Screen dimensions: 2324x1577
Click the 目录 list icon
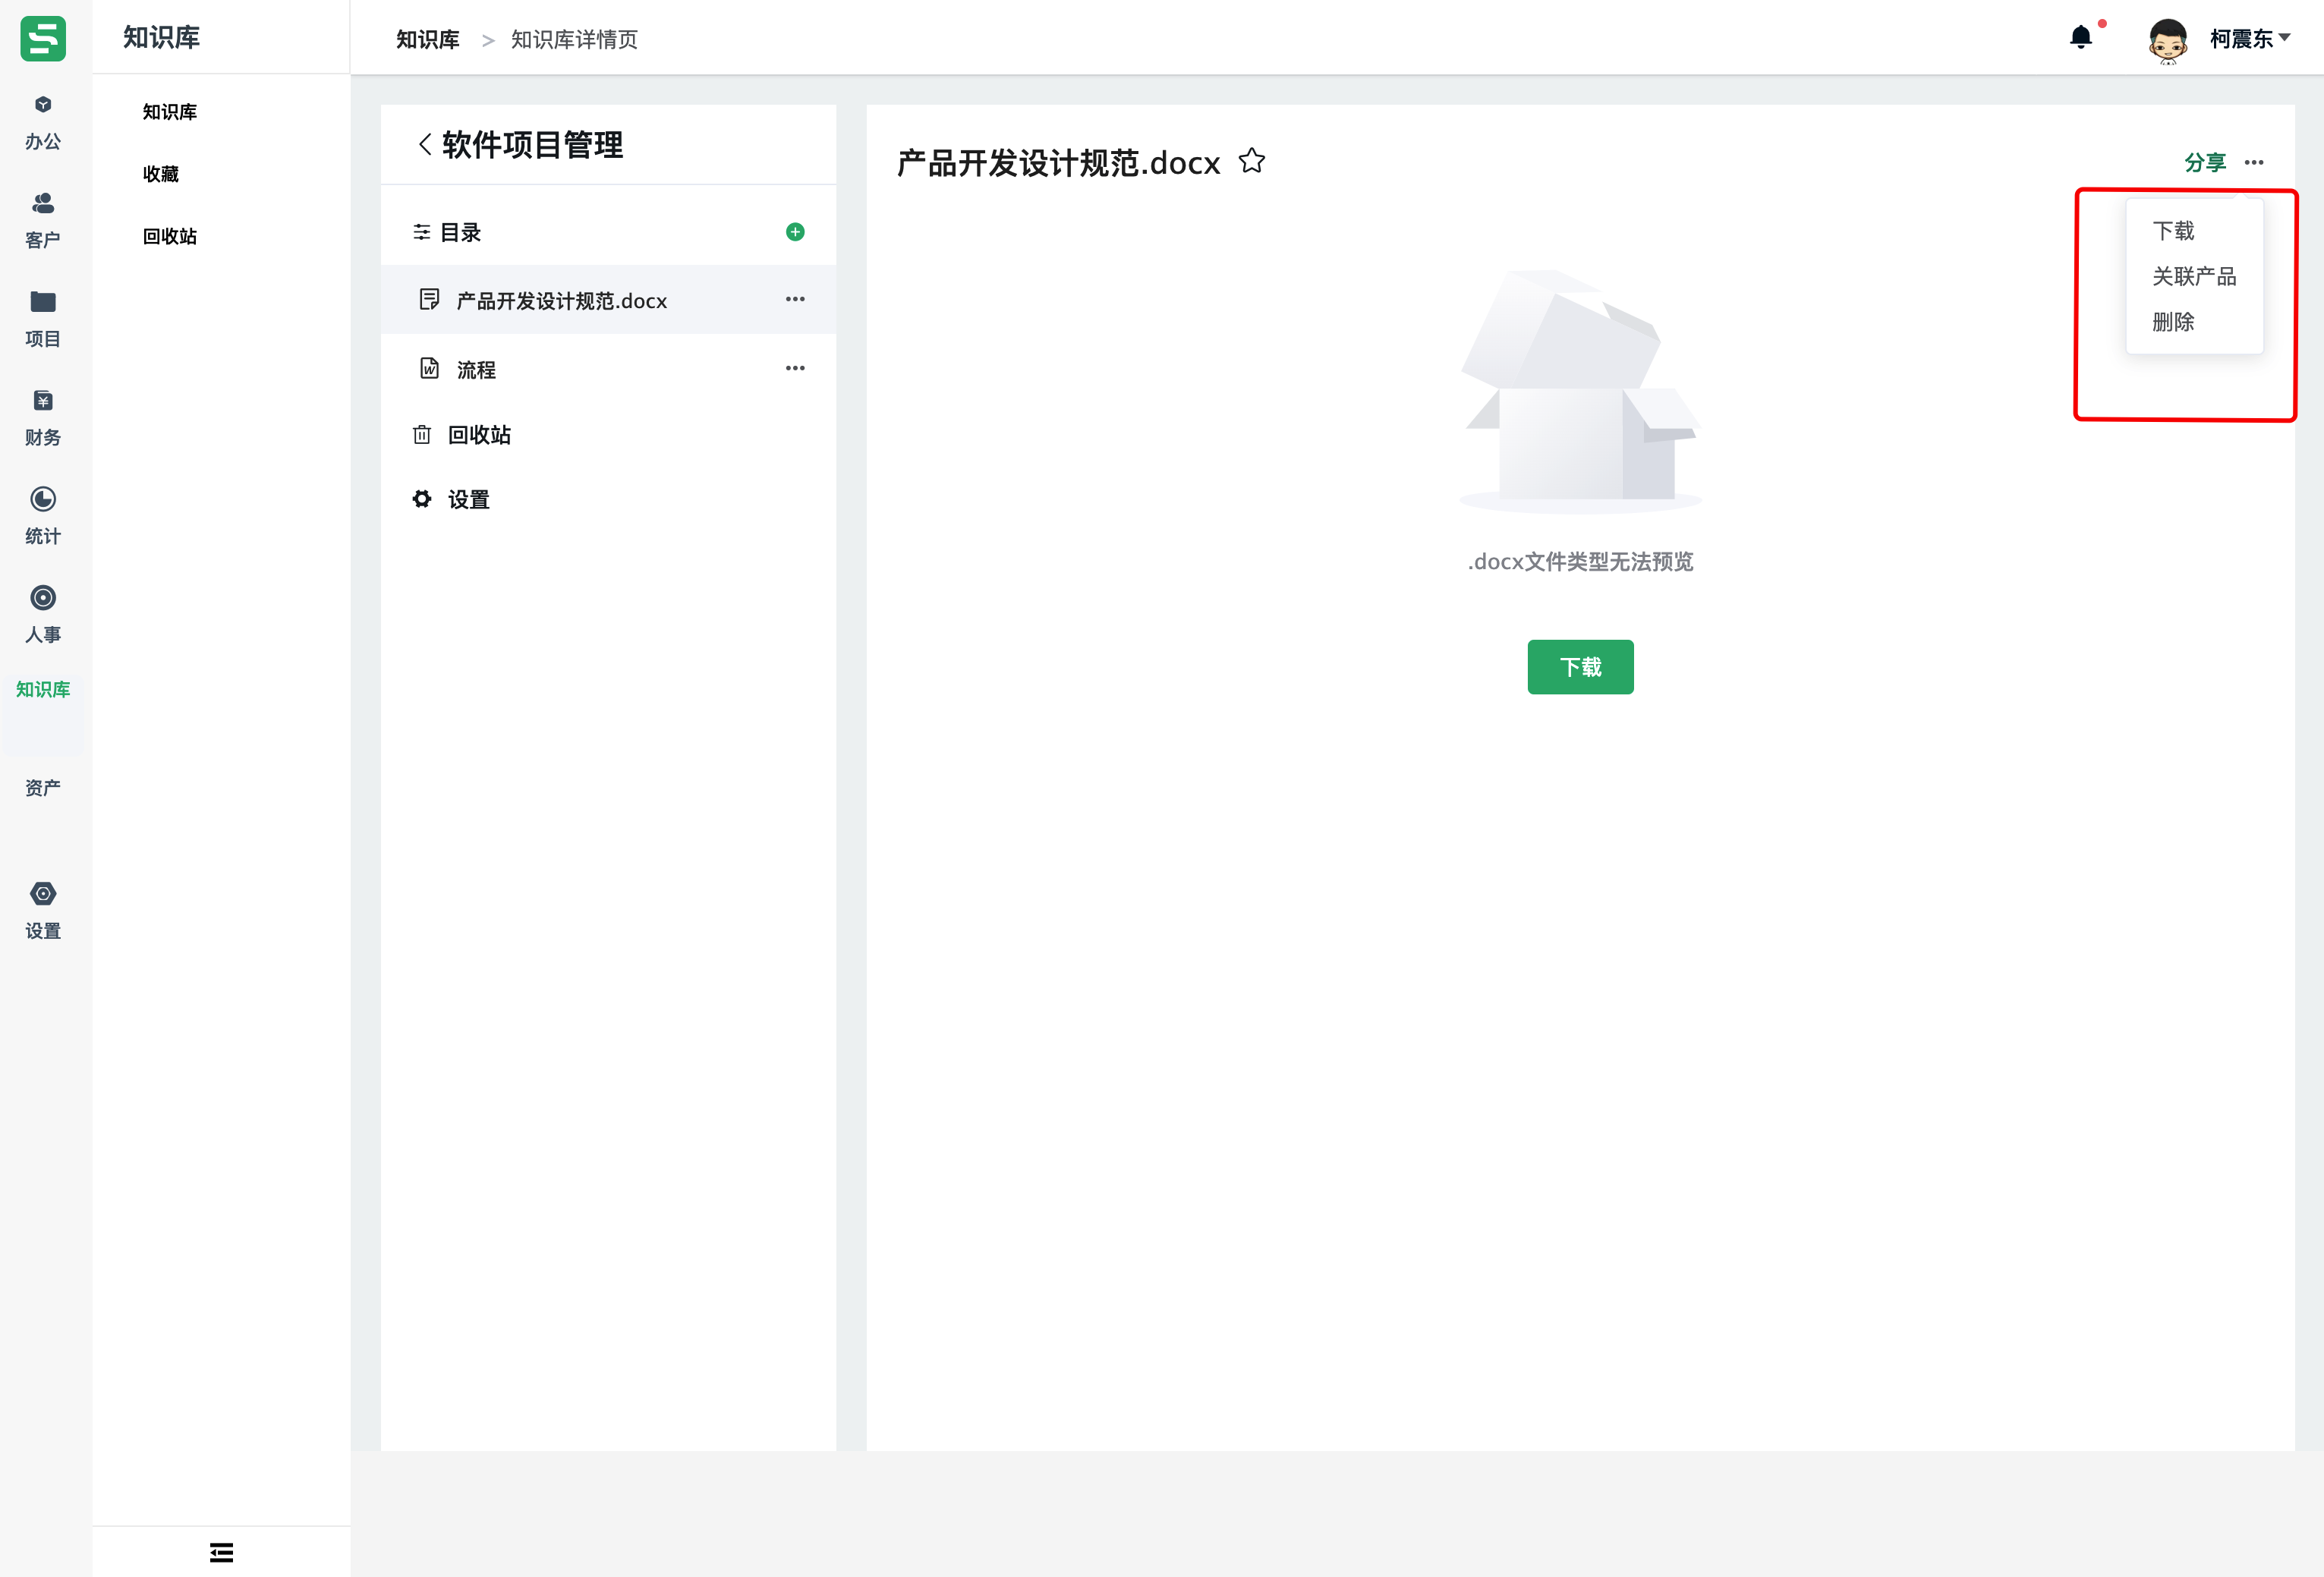[422, 232]
